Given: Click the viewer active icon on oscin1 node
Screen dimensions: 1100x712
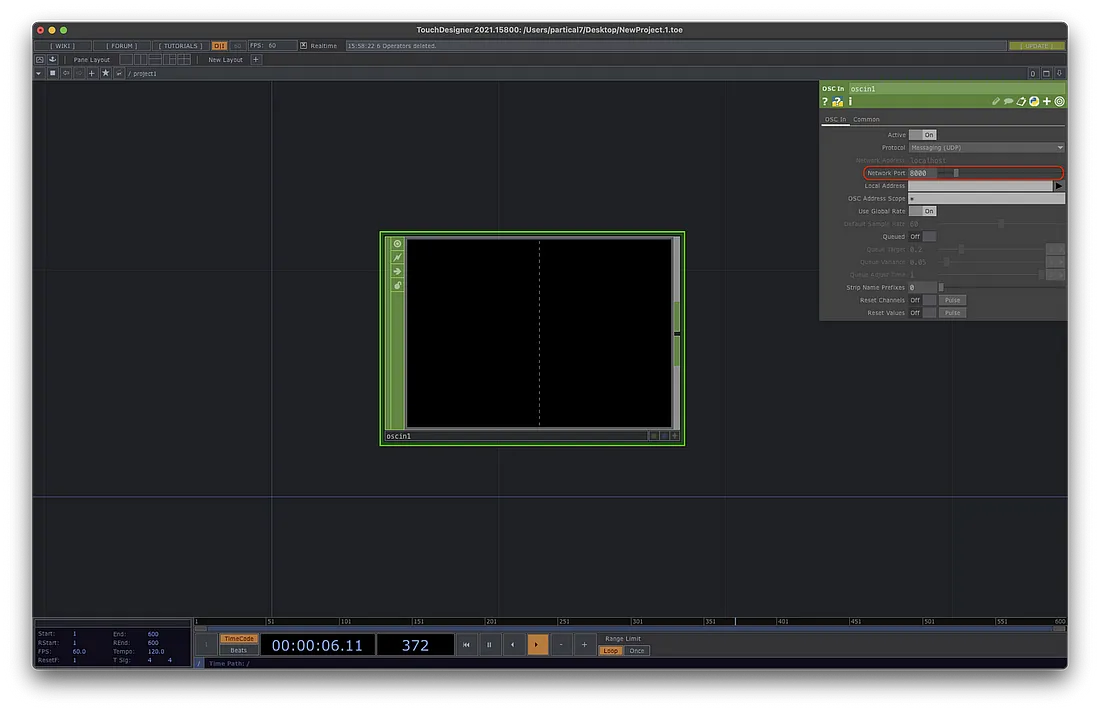Looking at the screenshot, I should (x=397, y=244).
